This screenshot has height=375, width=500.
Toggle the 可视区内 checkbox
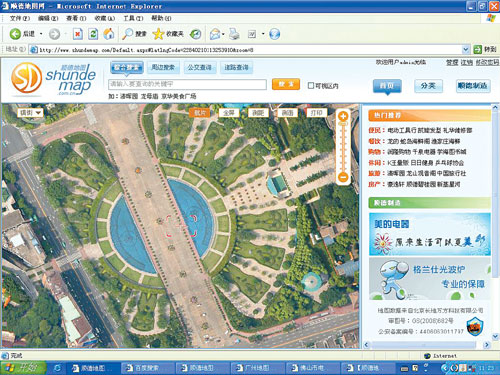[x=311, y=86]
